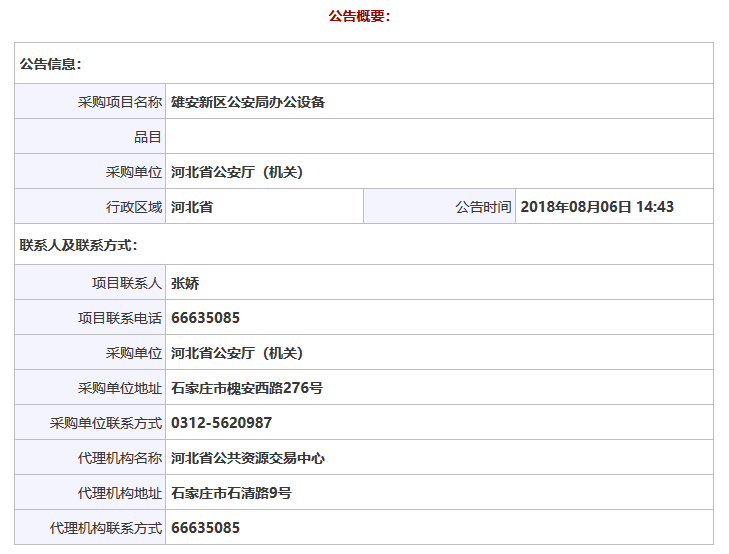
Task: Click the 河北省 region value
Action: tap(192, 207)
